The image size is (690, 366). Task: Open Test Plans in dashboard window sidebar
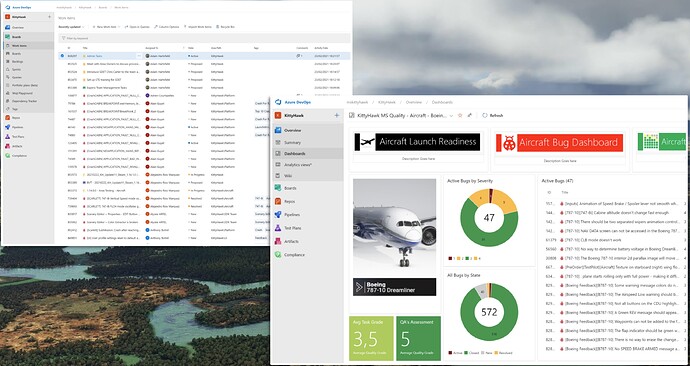point(288,228)
